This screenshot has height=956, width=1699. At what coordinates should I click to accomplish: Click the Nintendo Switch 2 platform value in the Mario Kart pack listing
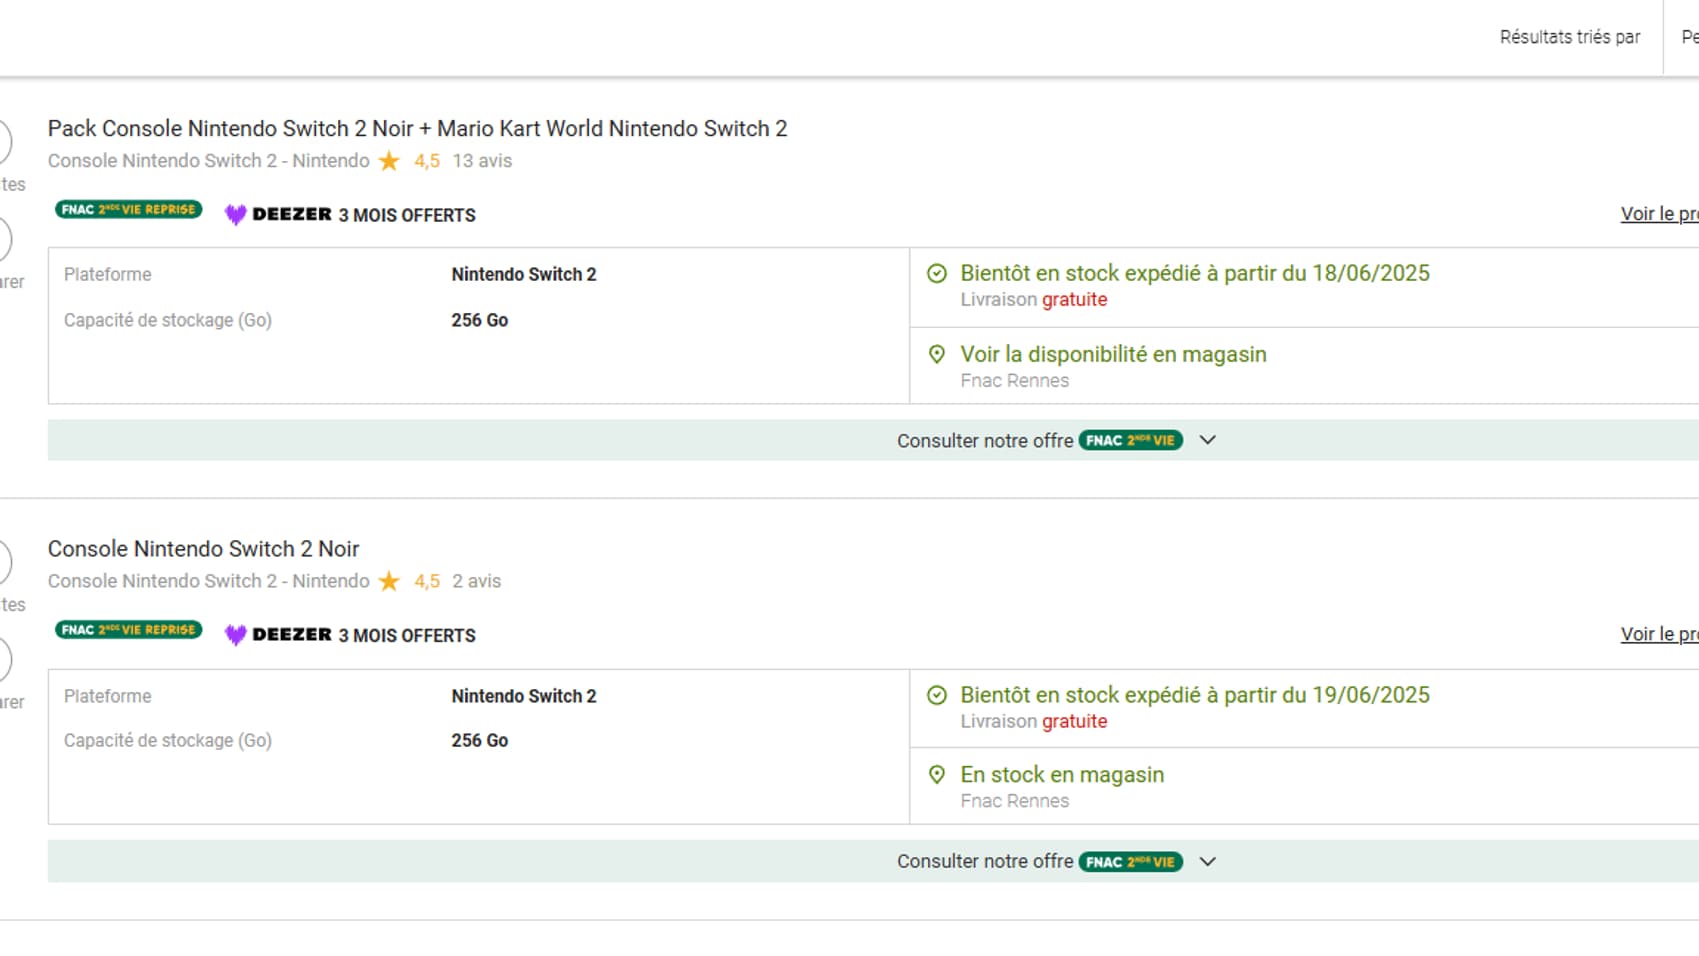[x=524, y=274]
